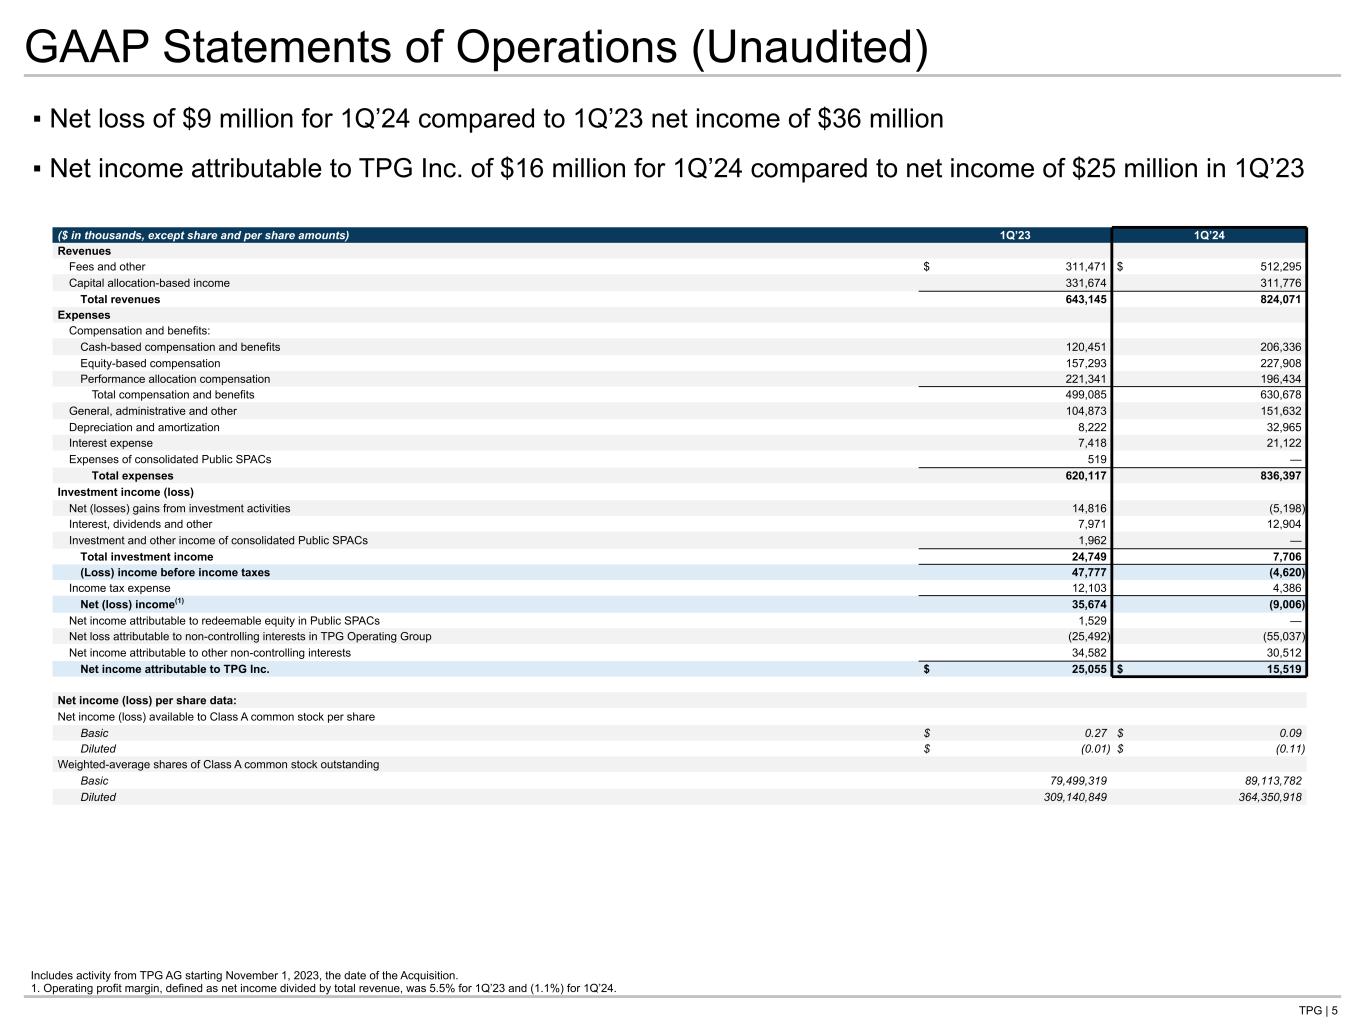The height and width of the screenshot is (1024, 1365).
Task: Click the Total revenues 1Q'24 value 824,071
Action: coord(1273,299)
